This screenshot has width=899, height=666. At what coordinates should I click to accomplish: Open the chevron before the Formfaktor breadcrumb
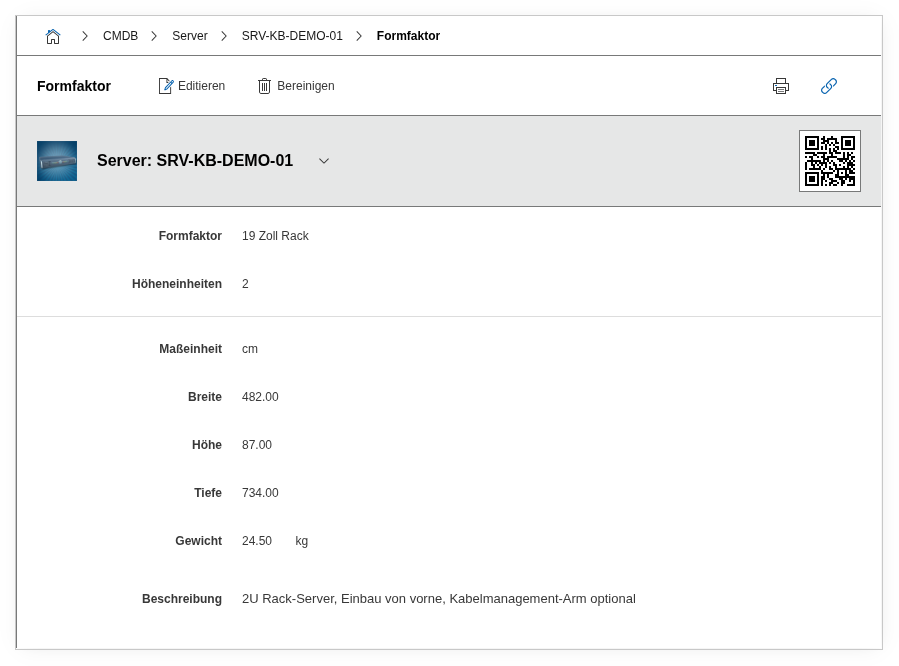coord(359,36)
